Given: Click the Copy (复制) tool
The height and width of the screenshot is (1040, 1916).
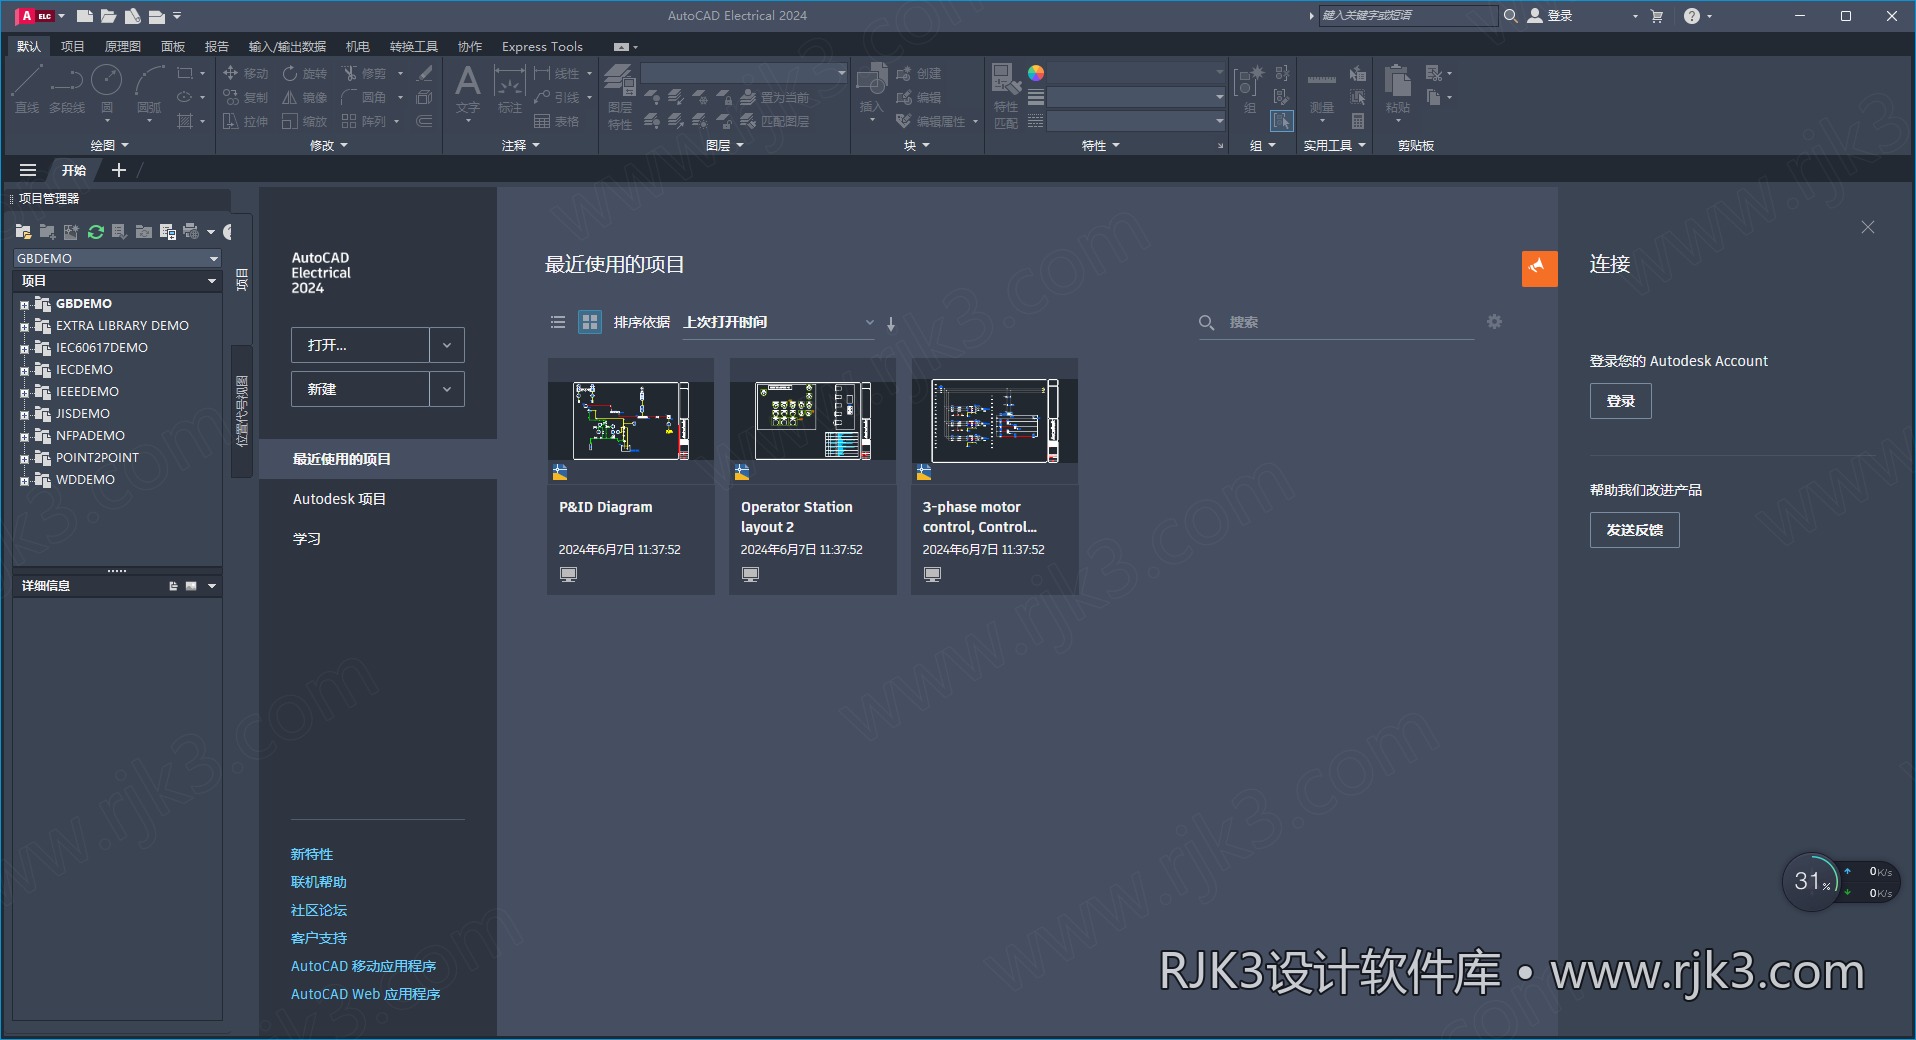Looking at the screenshot, I should point(245,97).
